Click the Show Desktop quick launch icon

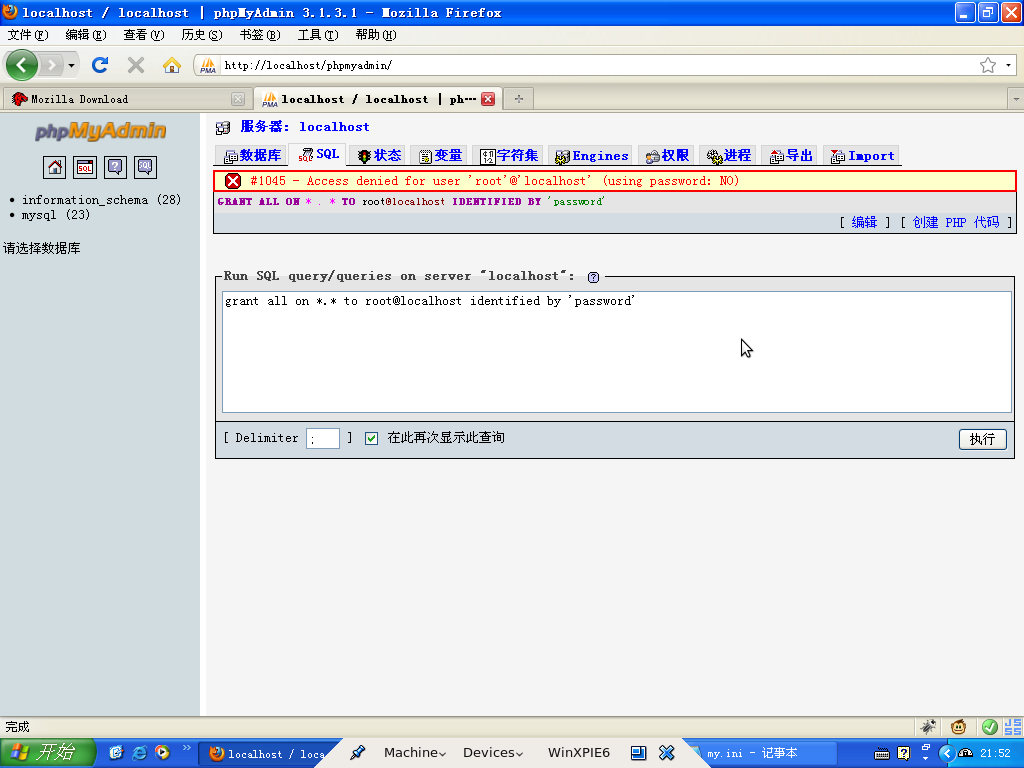click(x=116, y=753)
